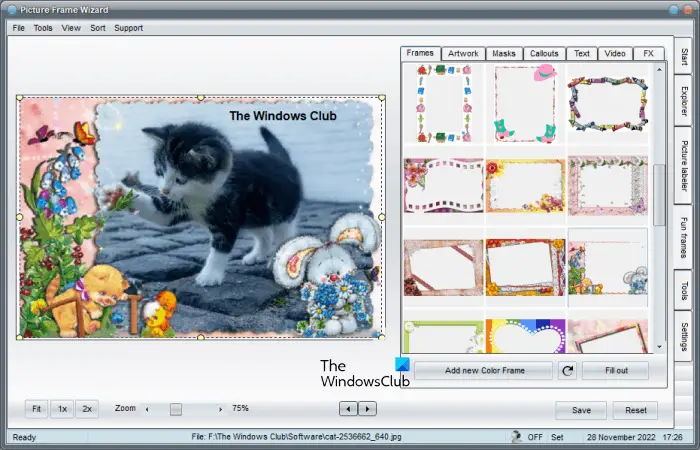Image resolution: width=700 pixels, height=450 pixels.
Task: Select the pink cowboy hat frame
Action: pyautogui.click(x=525, y=103)
